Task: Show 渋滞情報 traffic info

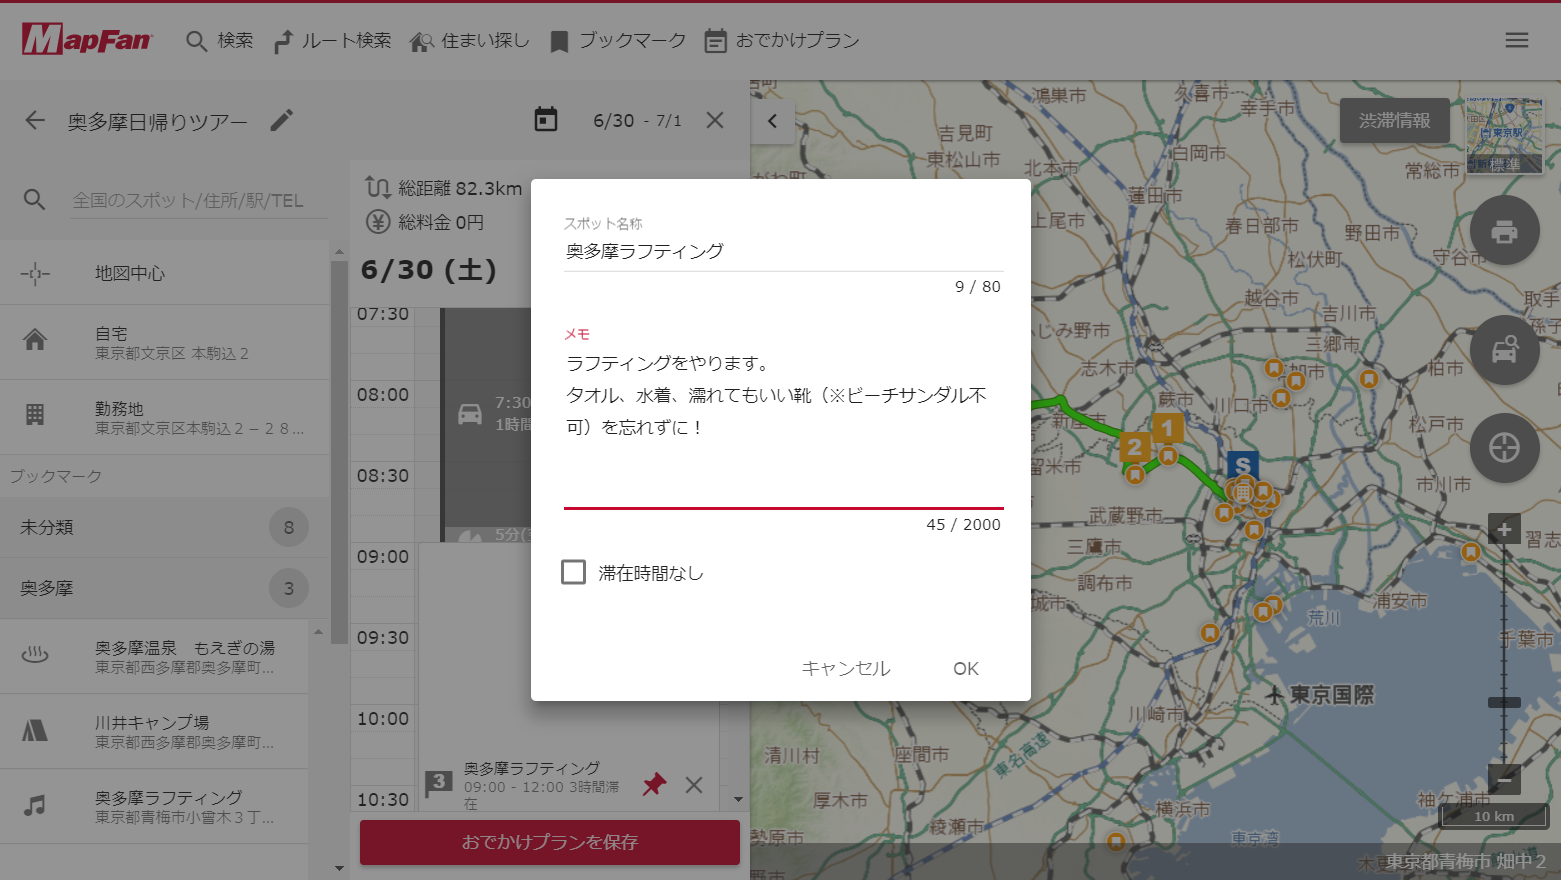Action: click(x=1394, y=120)
